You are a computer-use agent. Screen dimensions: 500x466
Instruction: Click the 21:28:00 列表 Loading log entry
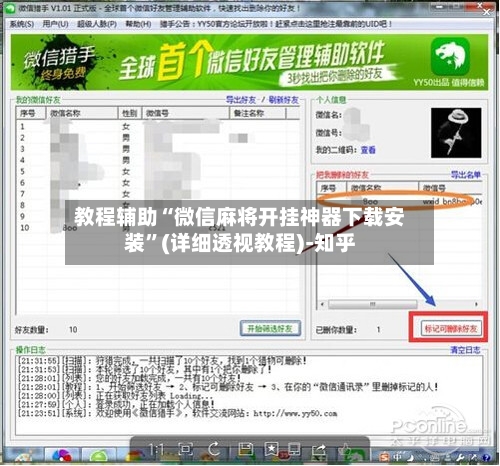[x=115, y=396]
